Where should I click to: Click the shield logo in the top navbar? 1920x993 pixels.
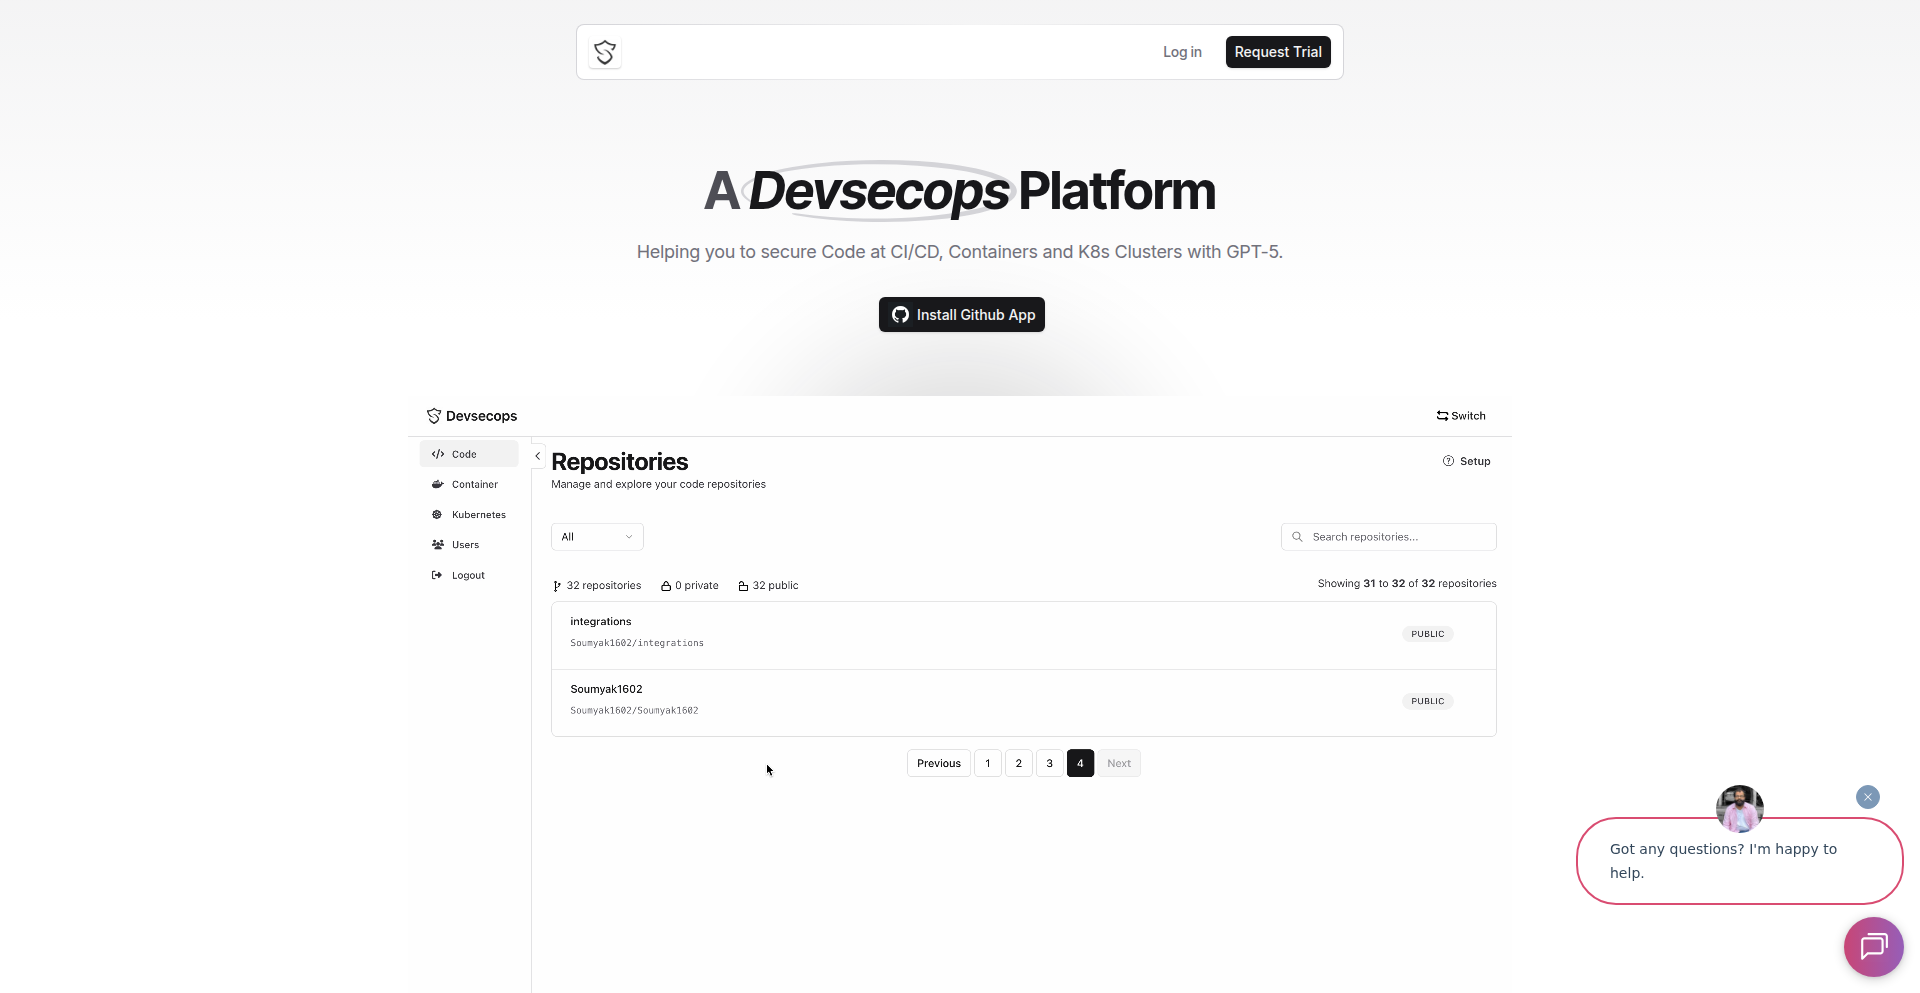(x=605, y=52)
